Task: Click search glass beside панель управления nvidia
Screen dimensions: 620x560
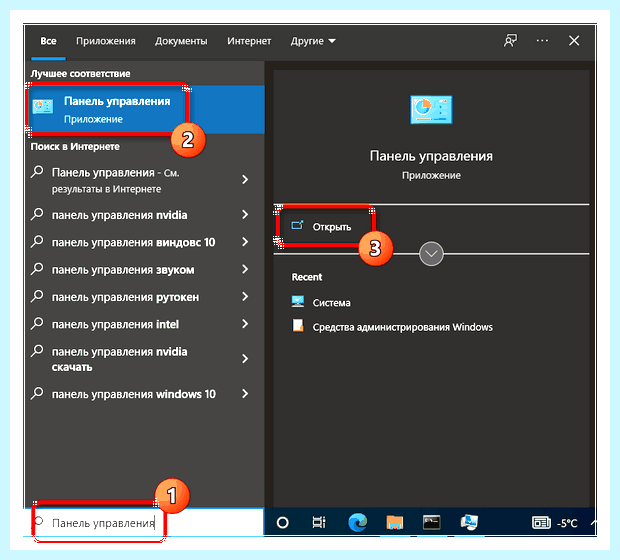Action: (x=37, y=214)
